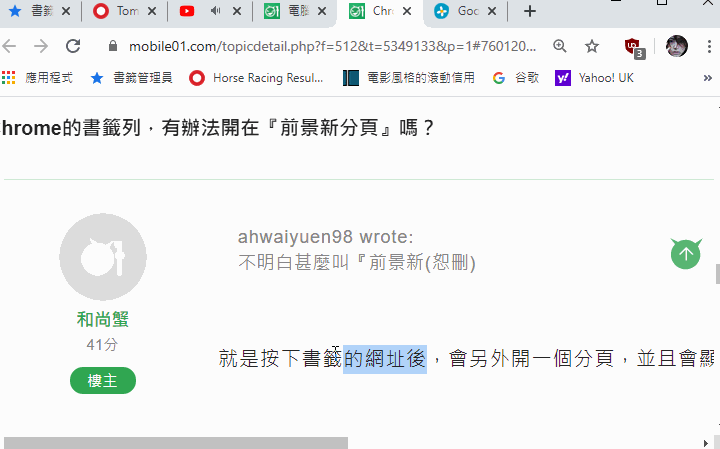
Task: Open Yahoo! UK bookmark
Action: coord(595,78)
